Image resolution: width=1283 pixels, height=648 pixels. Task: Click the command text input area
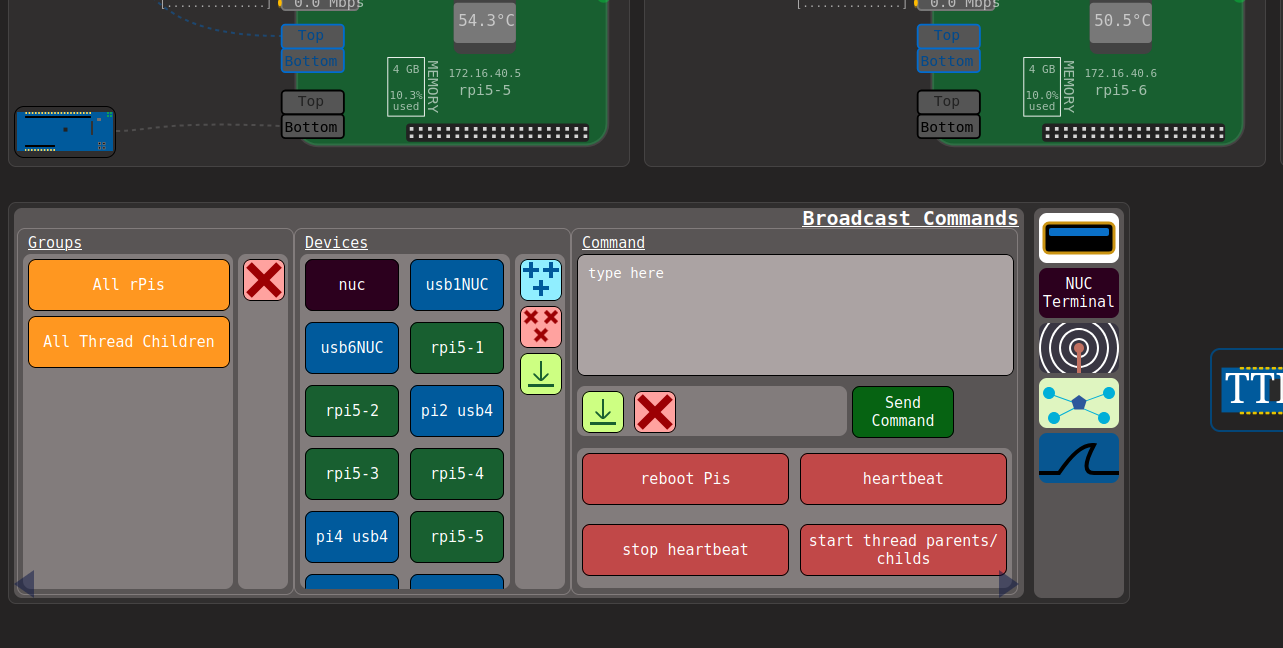795,315
